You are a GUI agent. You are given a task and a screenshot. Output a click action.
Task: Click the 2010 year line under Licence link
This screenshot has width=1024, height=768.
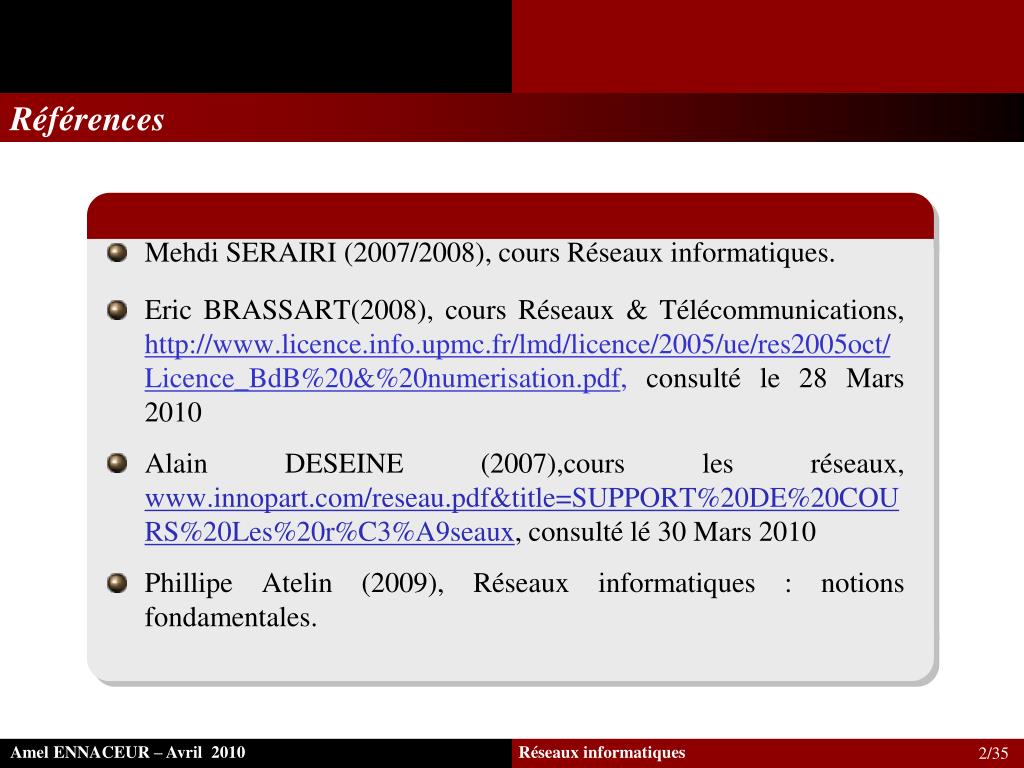coord(173,413)
